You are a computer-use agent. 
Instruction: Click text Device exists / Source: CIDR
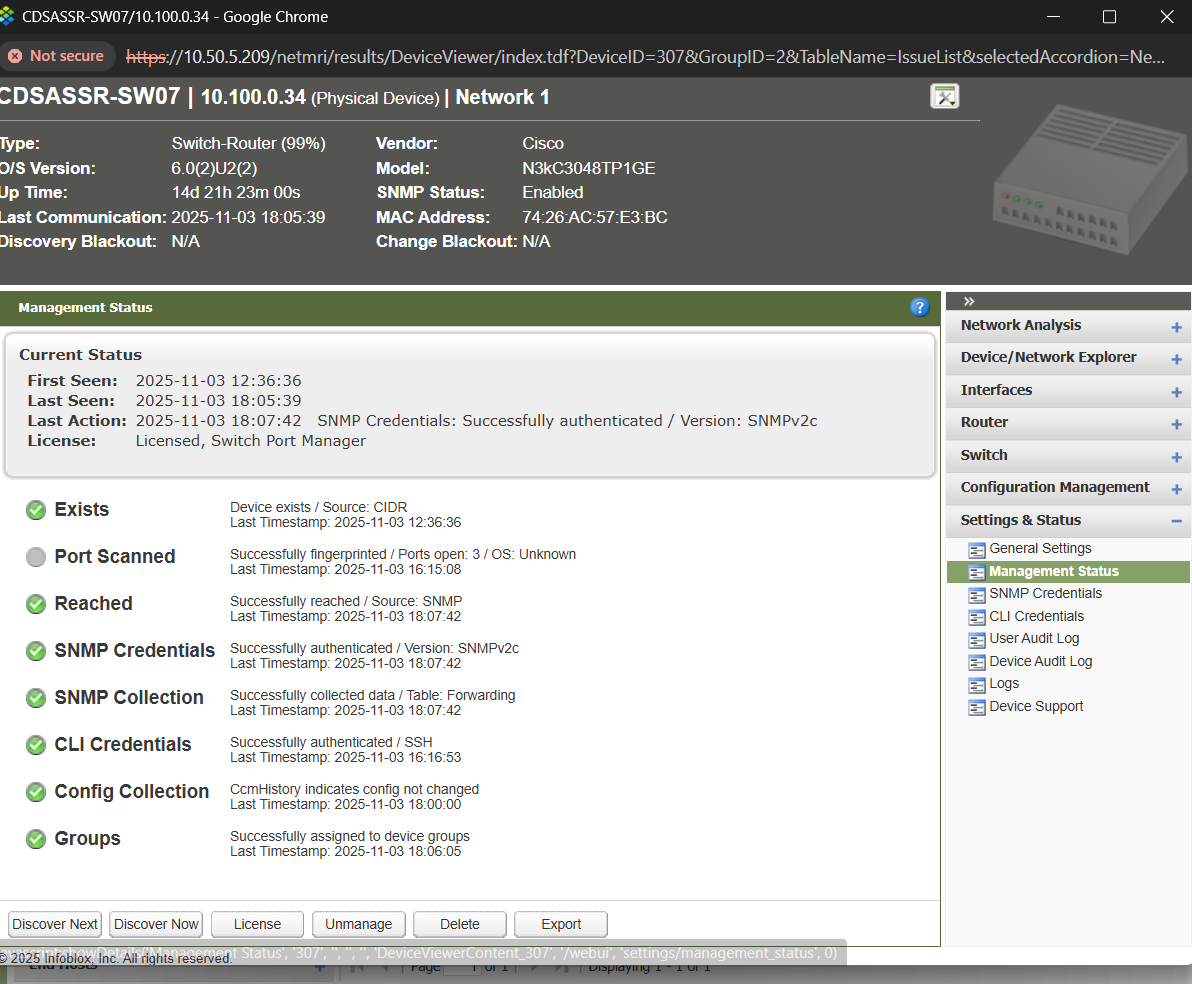[319, 507]
